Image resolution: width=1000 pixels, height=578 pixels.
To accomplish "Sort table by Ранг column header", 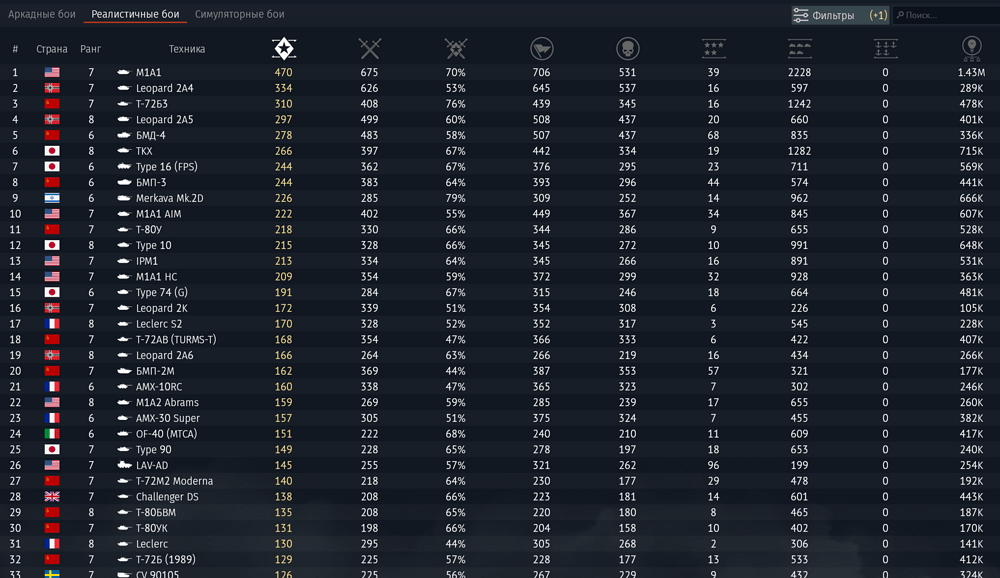I will tap(91, 49).
